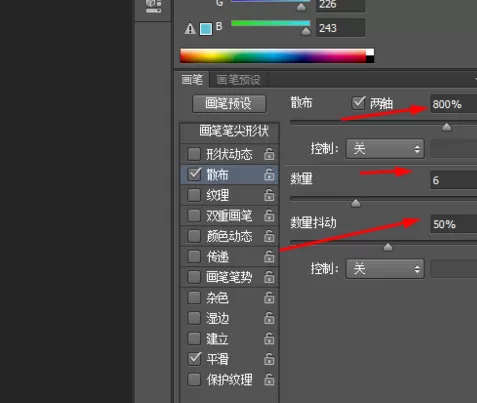Click black swatch at end of color ramp
This screenshot has width=477, height=403.
pyautogui.click(x=370, y=60)
